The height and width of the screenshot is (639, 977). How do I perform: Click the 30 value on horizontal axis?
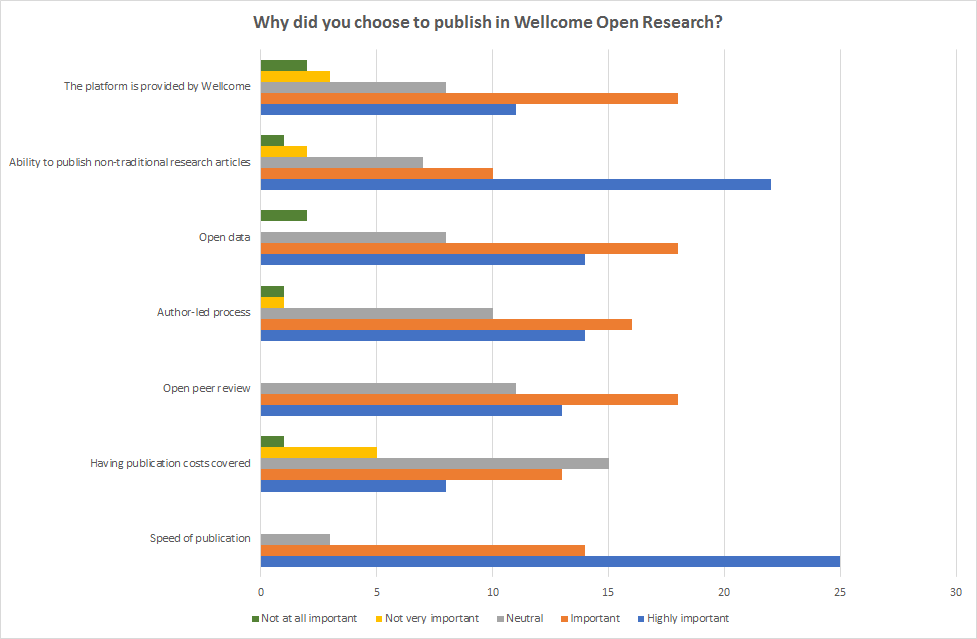pos(955,590)
